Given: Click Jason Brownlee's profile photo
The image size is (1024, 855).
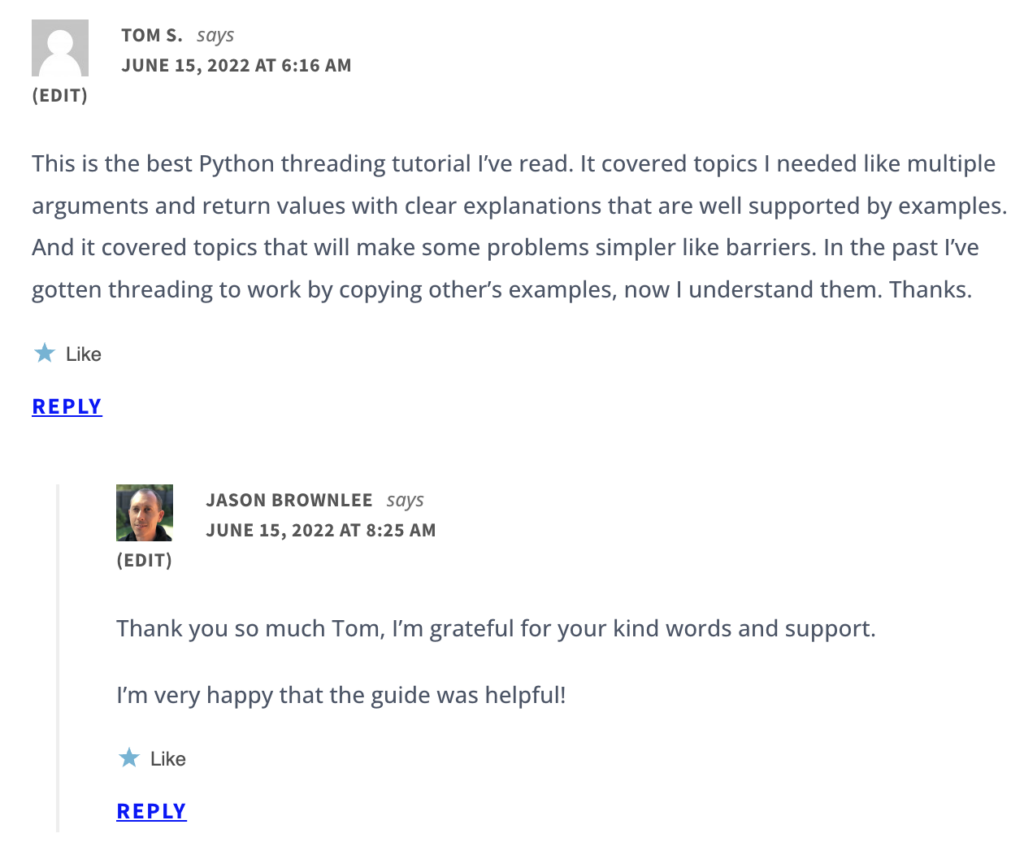Looking at the screenshot, I should pyautogui.click(x=144, y=513).
